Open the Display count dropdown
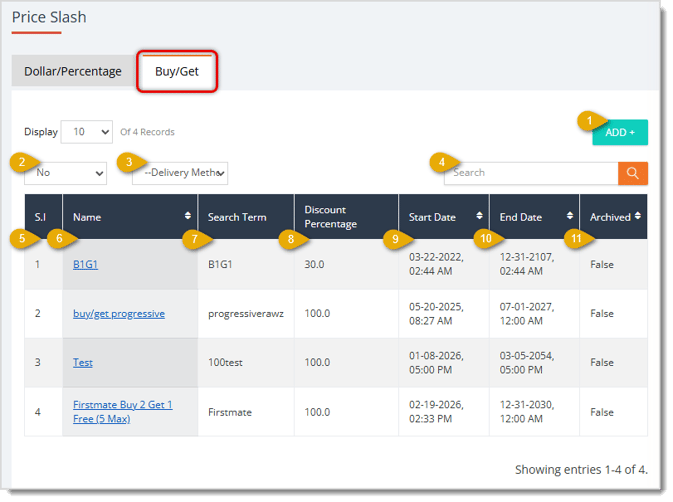 coord(87,132)
